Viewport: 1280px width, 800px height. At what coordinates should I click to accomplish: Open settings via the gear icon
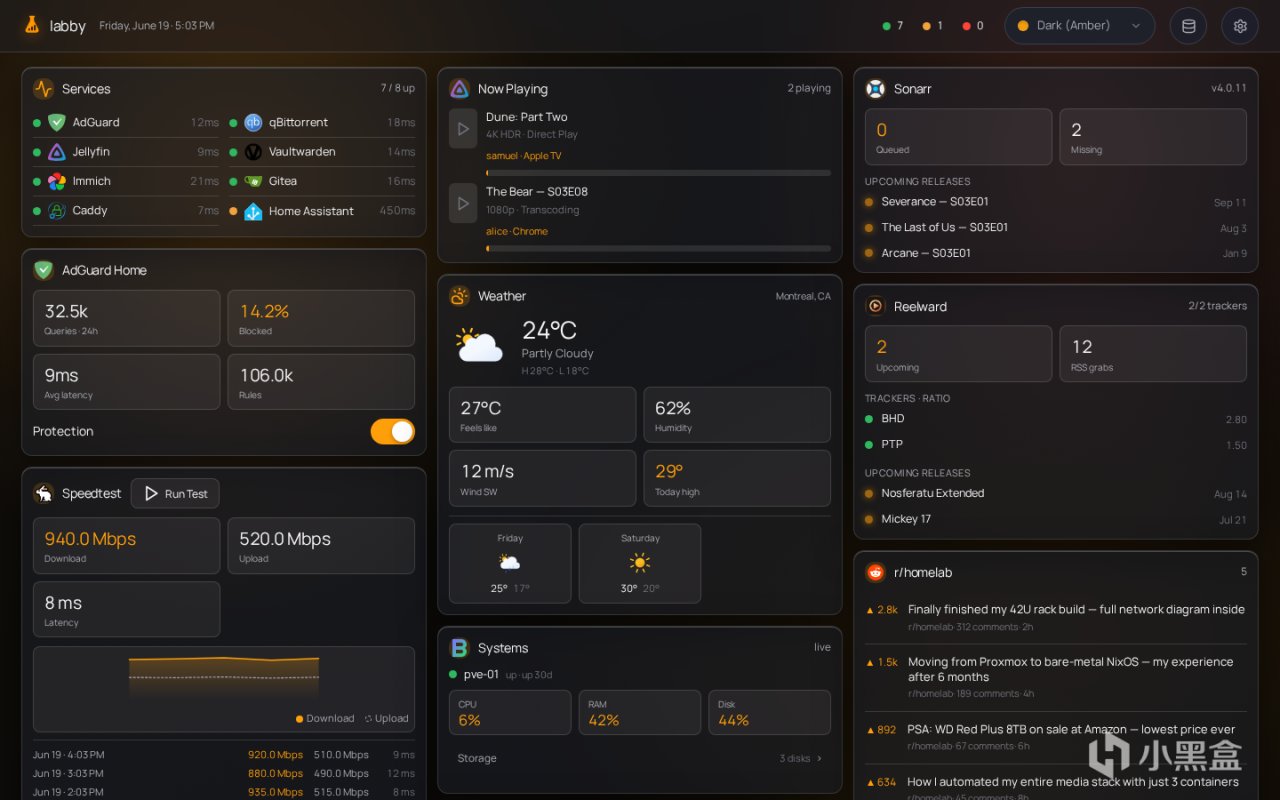click(1240, 26)
